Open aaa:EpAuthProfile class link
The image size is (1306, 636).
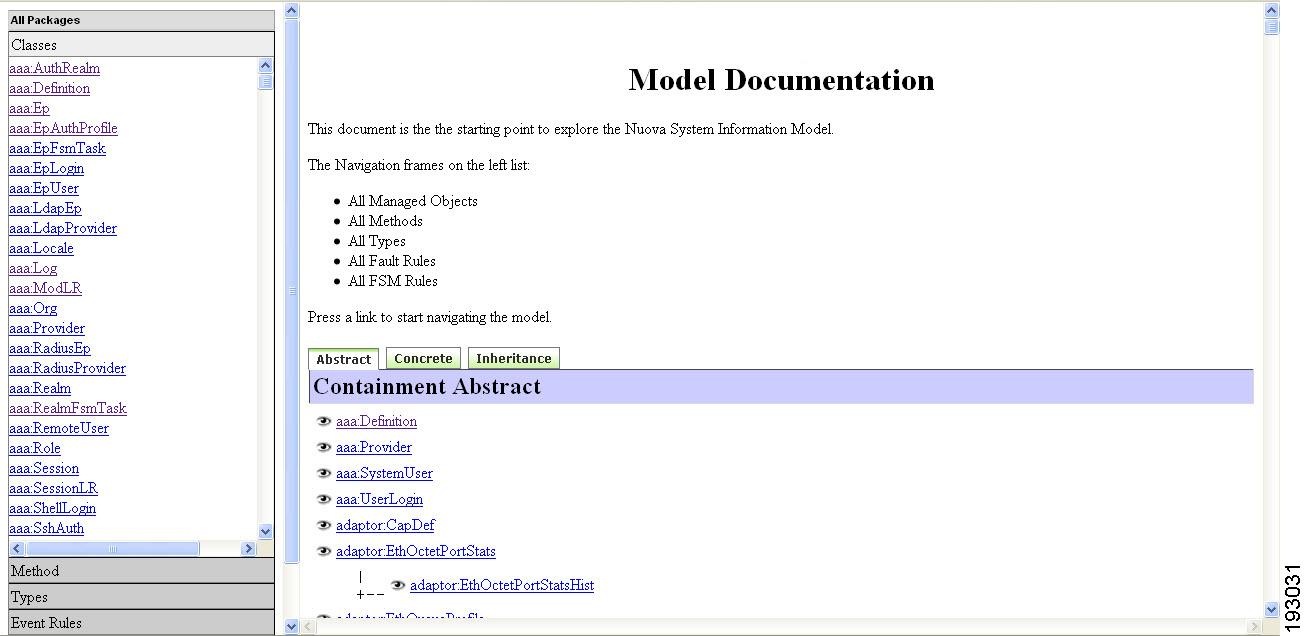[63, 128]
